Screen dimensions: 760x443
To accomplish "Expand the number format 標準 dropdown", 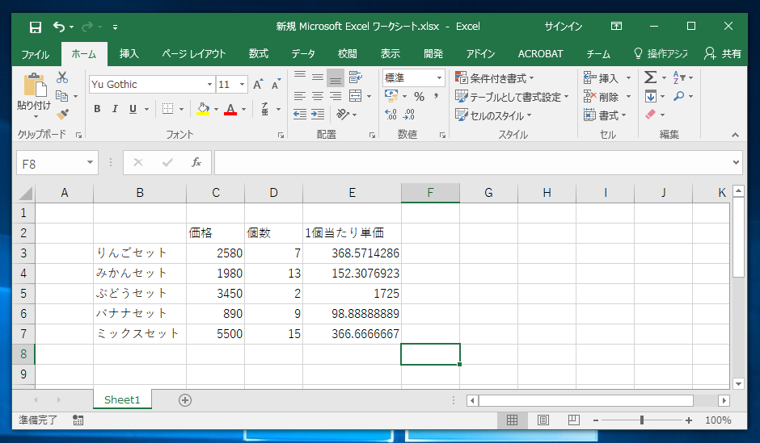I will click(x=438, y=78).
